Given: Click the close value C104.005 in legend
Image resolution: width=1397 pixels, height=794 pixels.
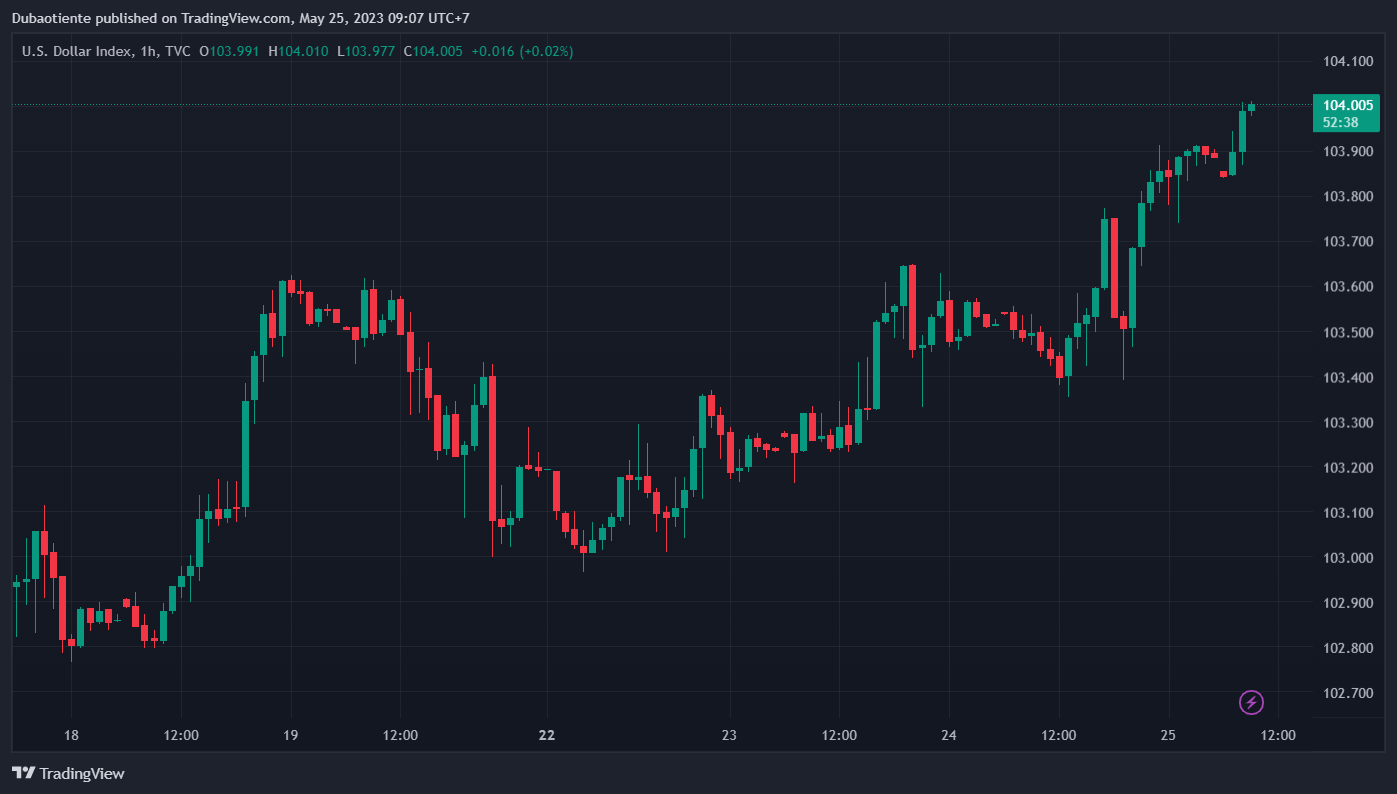Looking at the screenshot, I should click(433, 51).
